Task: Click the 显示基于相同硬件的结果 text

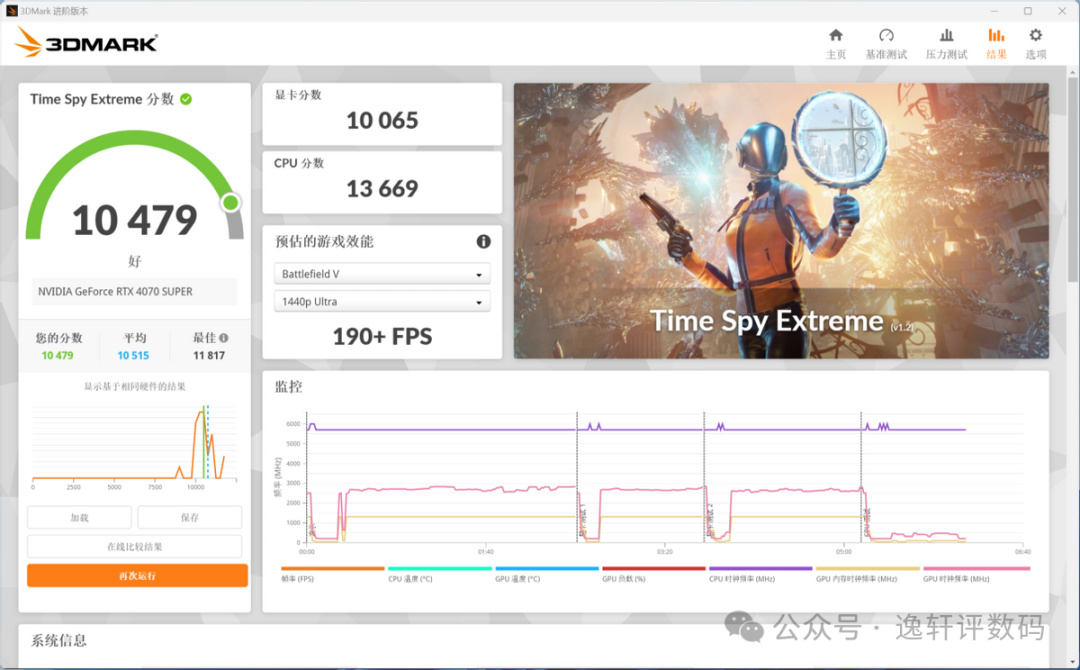Action: (x=134, y=386)
